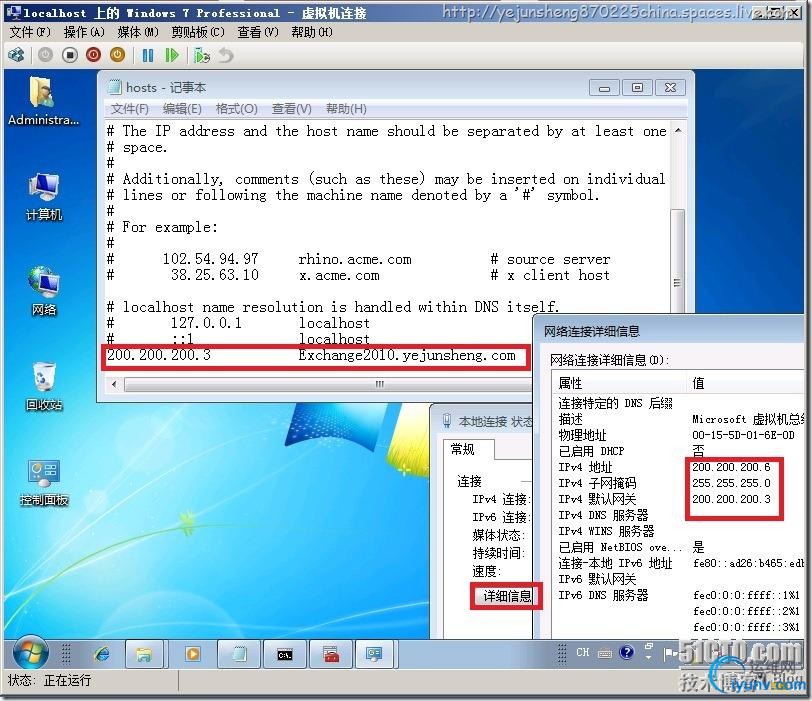Click the red Shut Down toolbar icon
This screenshot has width=812, height=701.
pyautogui.click(x=93, y=55)
